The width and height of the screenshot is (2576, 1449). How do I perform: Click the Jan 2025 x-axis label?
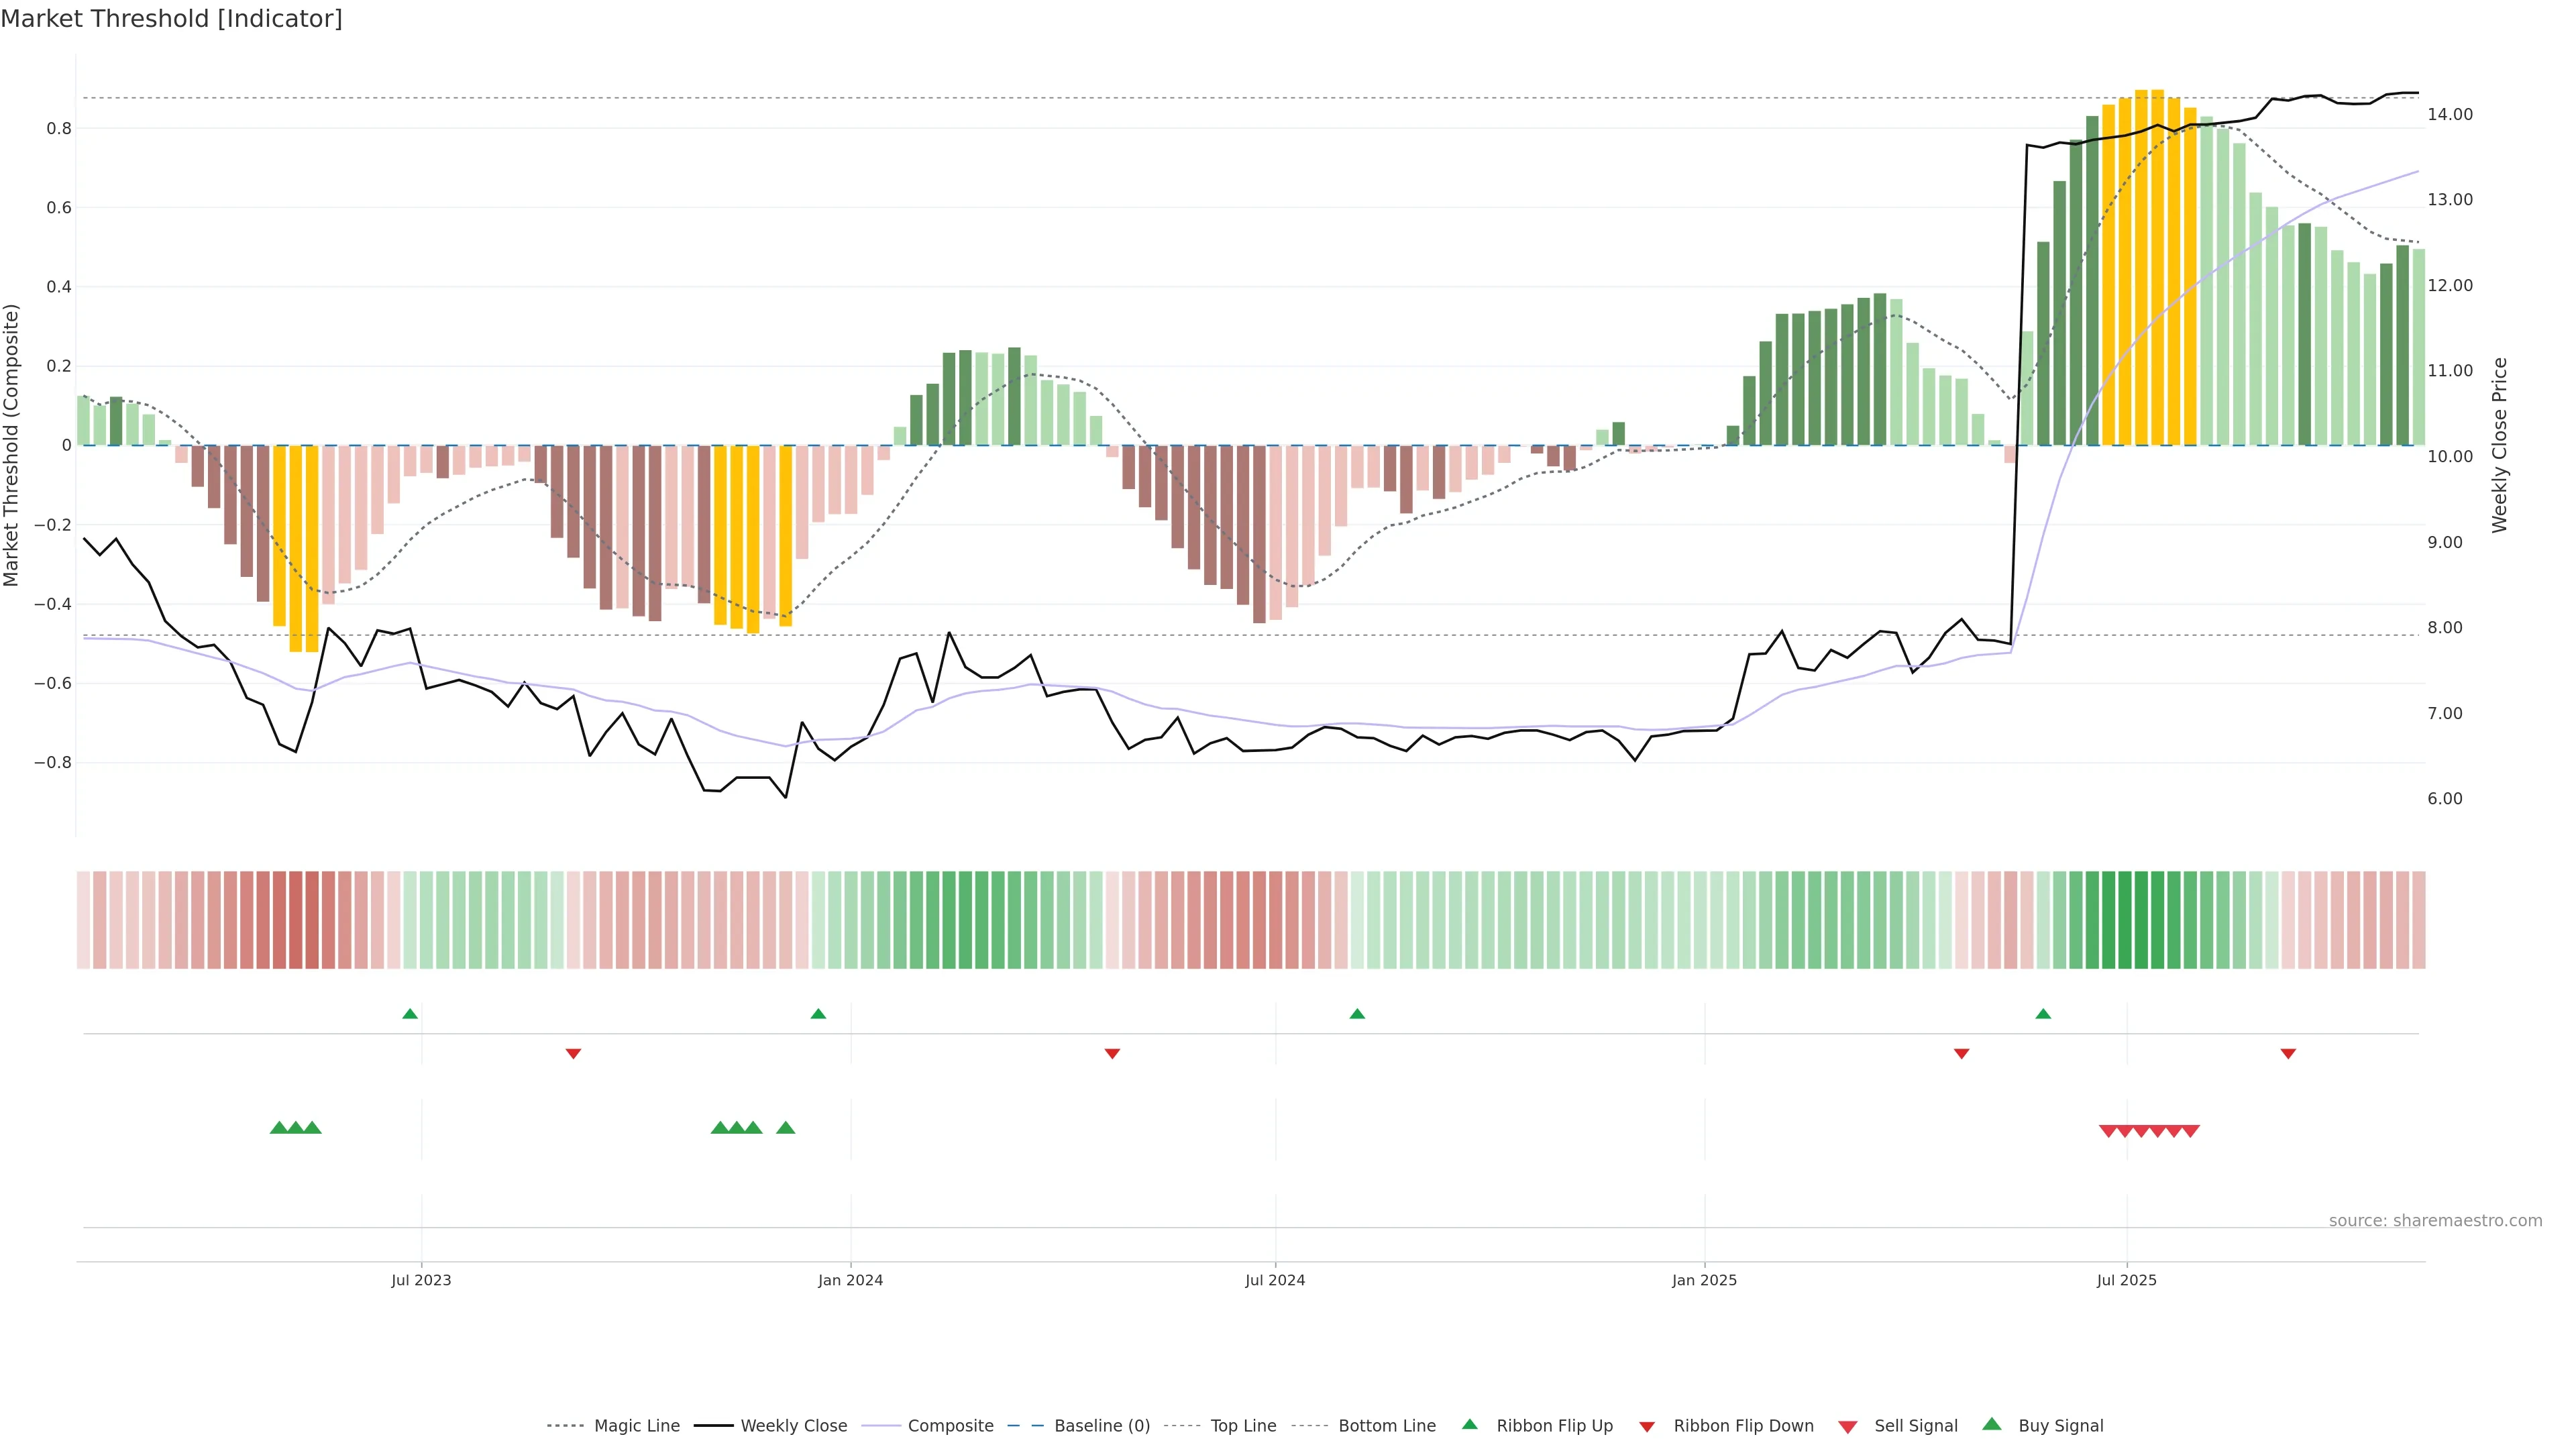coord(1704,1280)
